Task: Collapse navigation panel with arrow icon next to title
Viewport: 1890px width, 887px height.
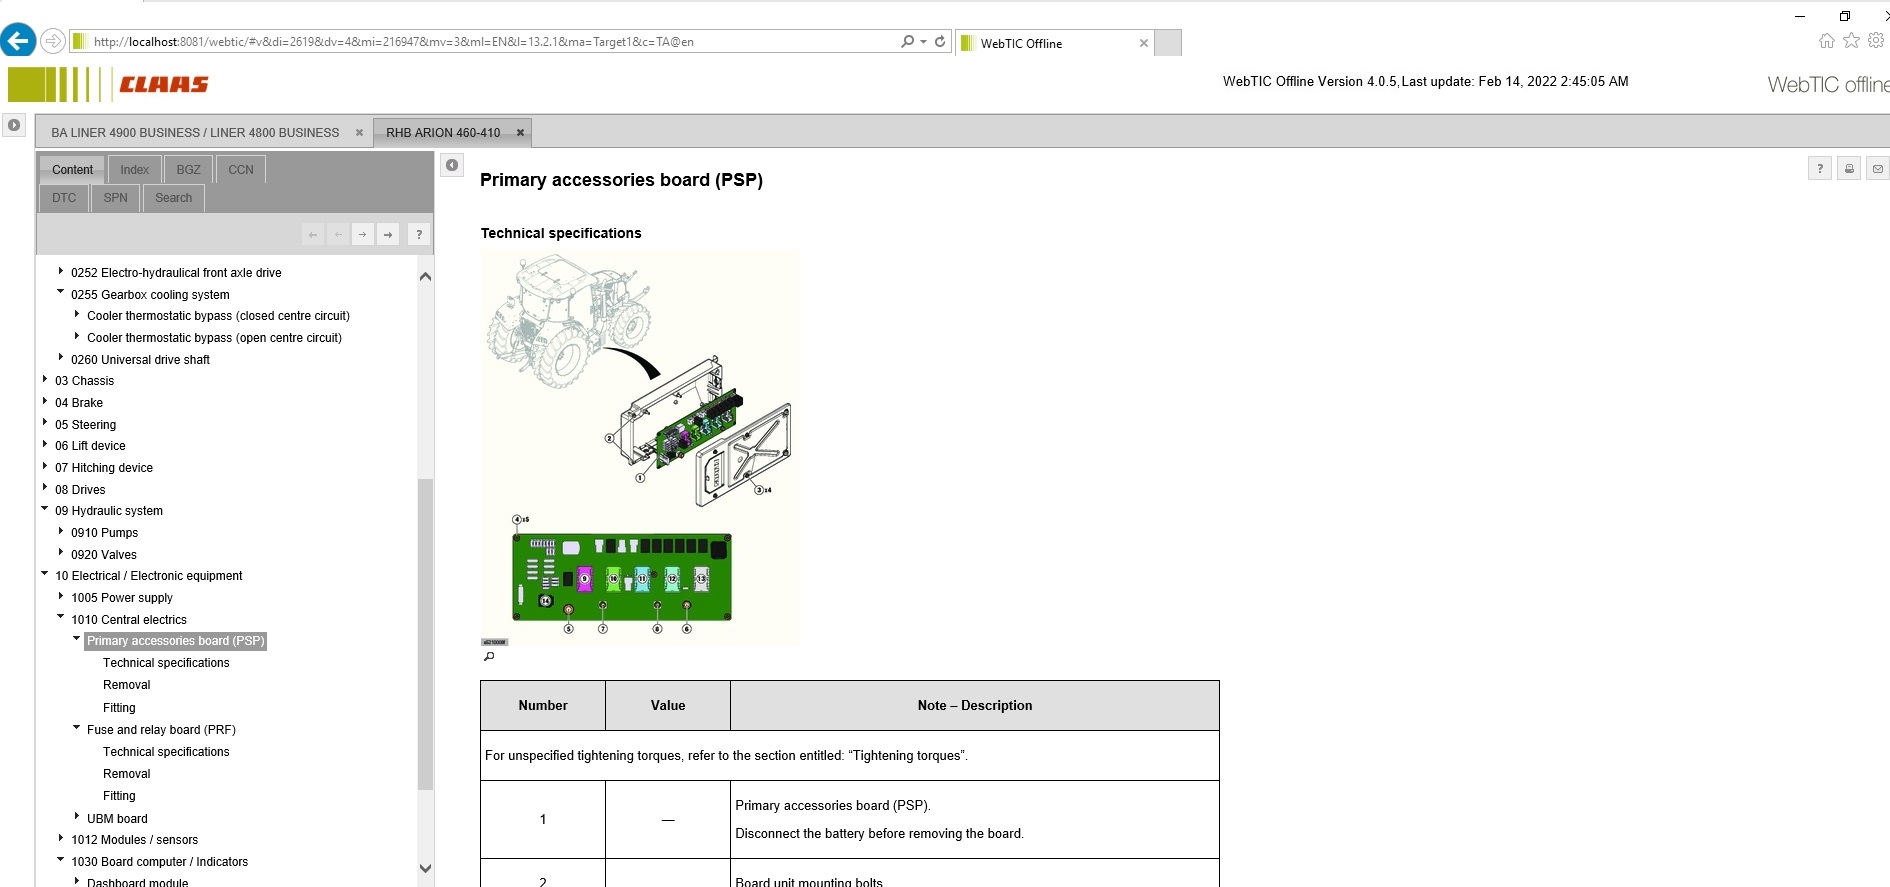Action: [452, 165]
